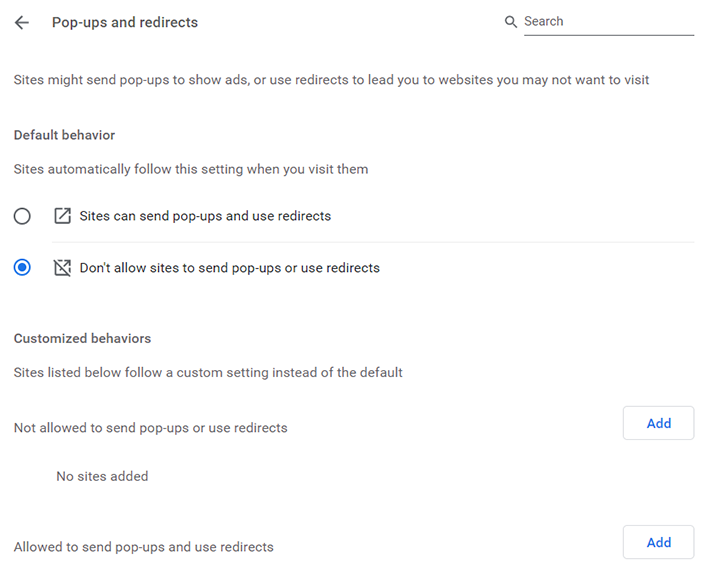Click the 'No sites added' placeholder text
Image resolution: width=708 pixels, height=571 pixels.
coord(102,477)
